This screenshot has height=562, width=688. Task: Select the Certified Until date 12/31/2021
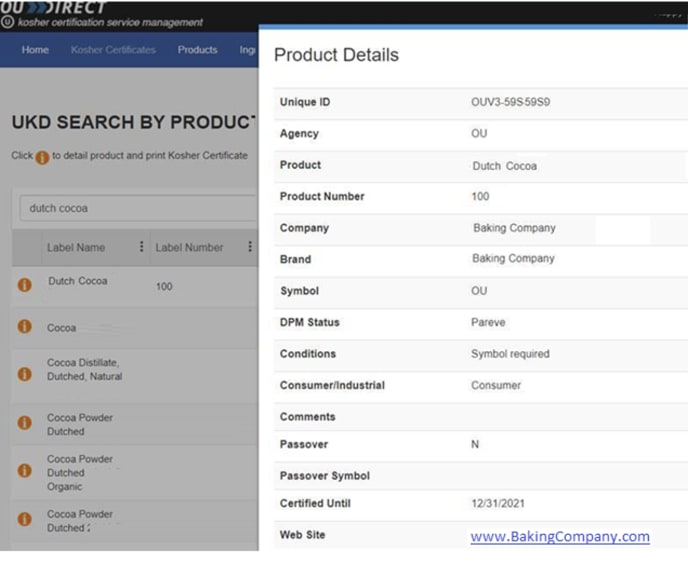point(498,503)
